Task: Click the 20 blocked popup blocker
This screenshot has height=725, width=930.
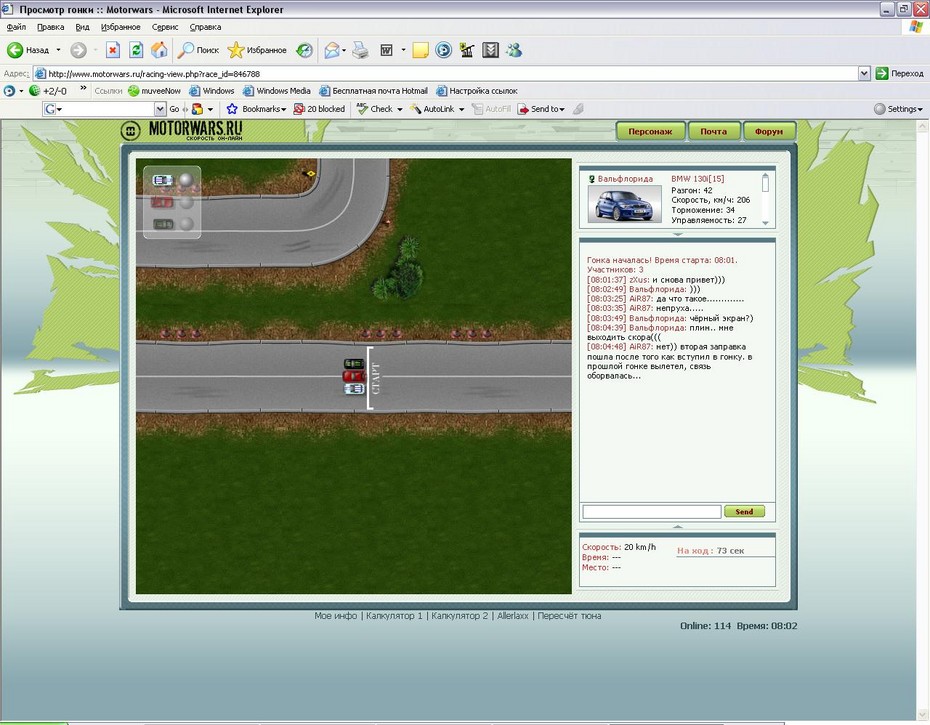Action: [x=319, y=109]
